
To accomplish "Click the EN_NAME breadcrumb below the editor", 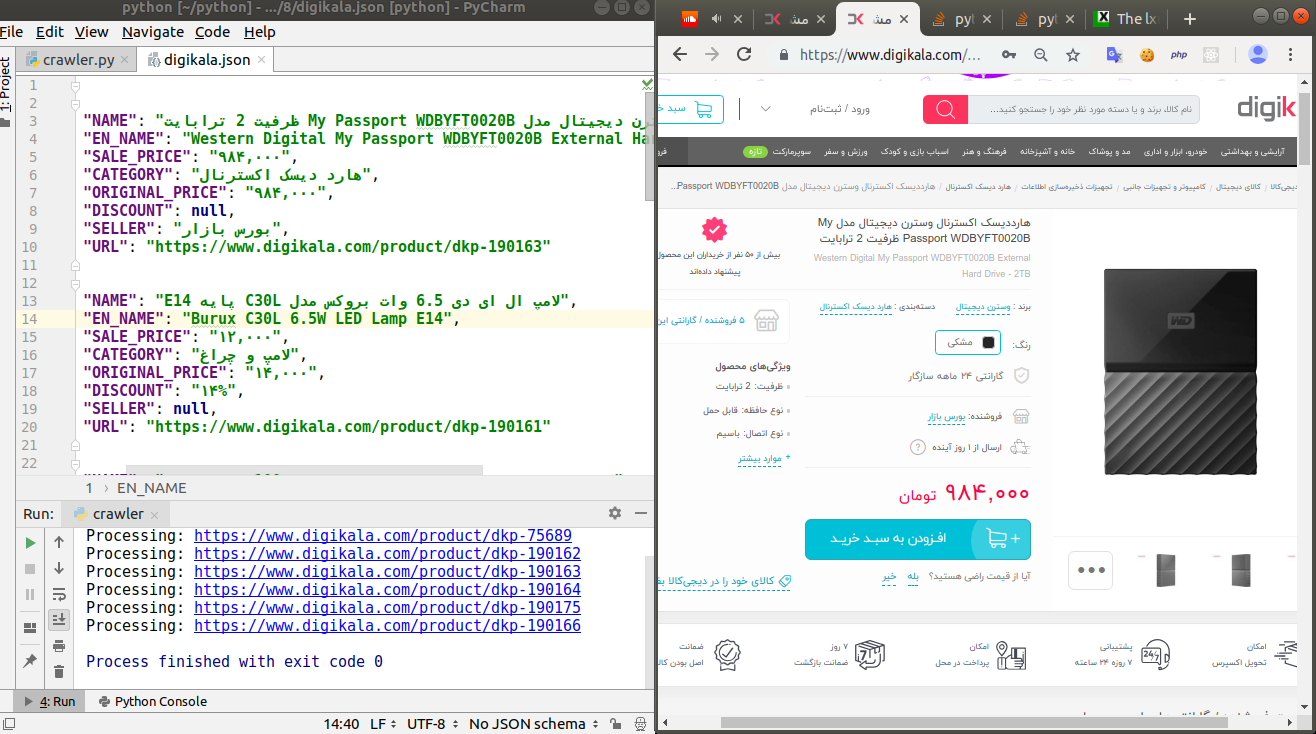I will pyautogui.click(x=152, y=488).
